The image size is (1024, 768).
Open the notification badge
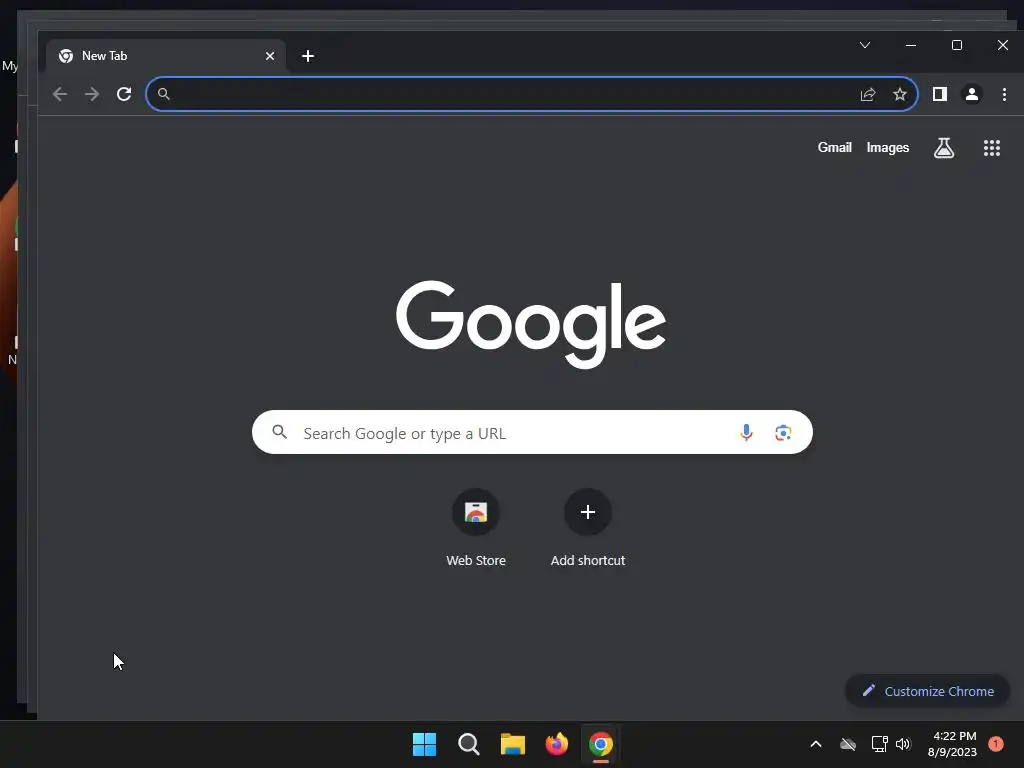click(x=996, y=744)
